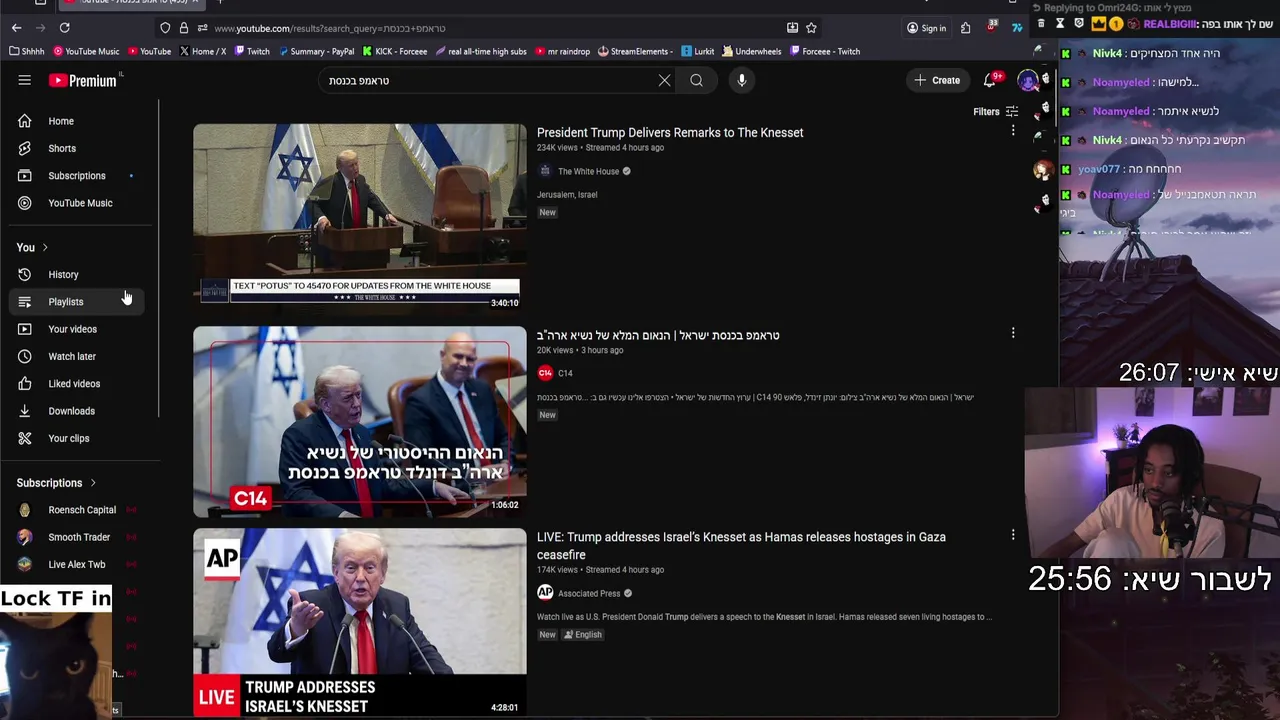
Task: Expand the You section chevron
Action: coord(45,248)
